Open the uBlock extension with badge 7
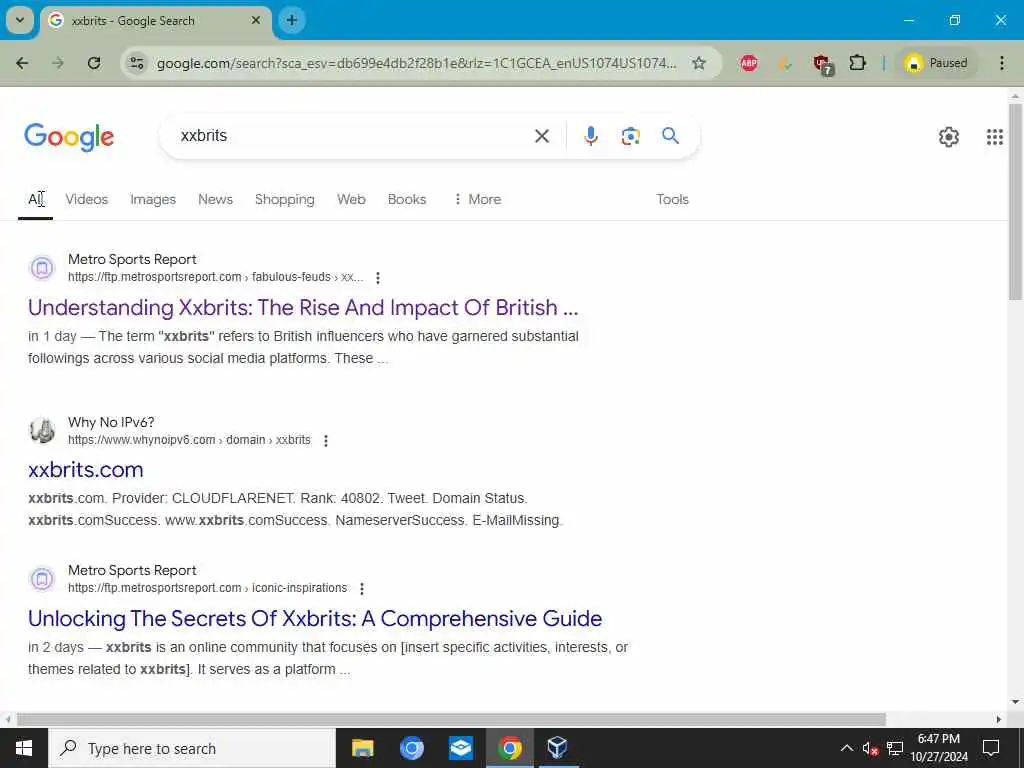 click(x=823, y=64)
